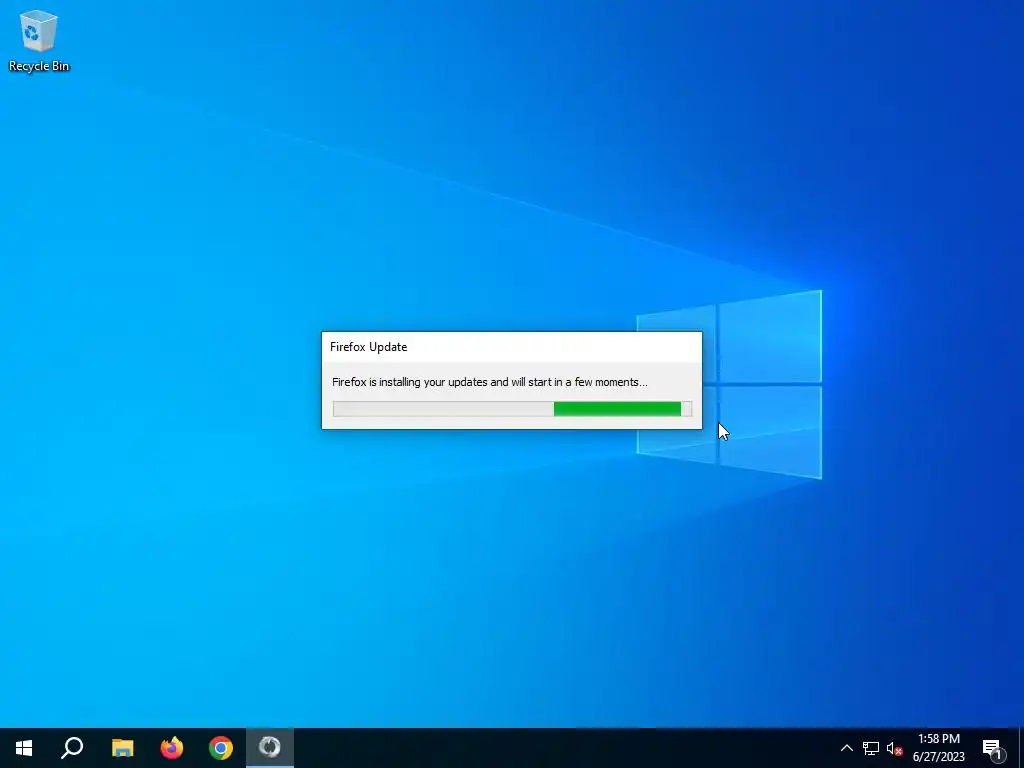Click the 'Firefox is installing your updates' message

pos(490,382)
